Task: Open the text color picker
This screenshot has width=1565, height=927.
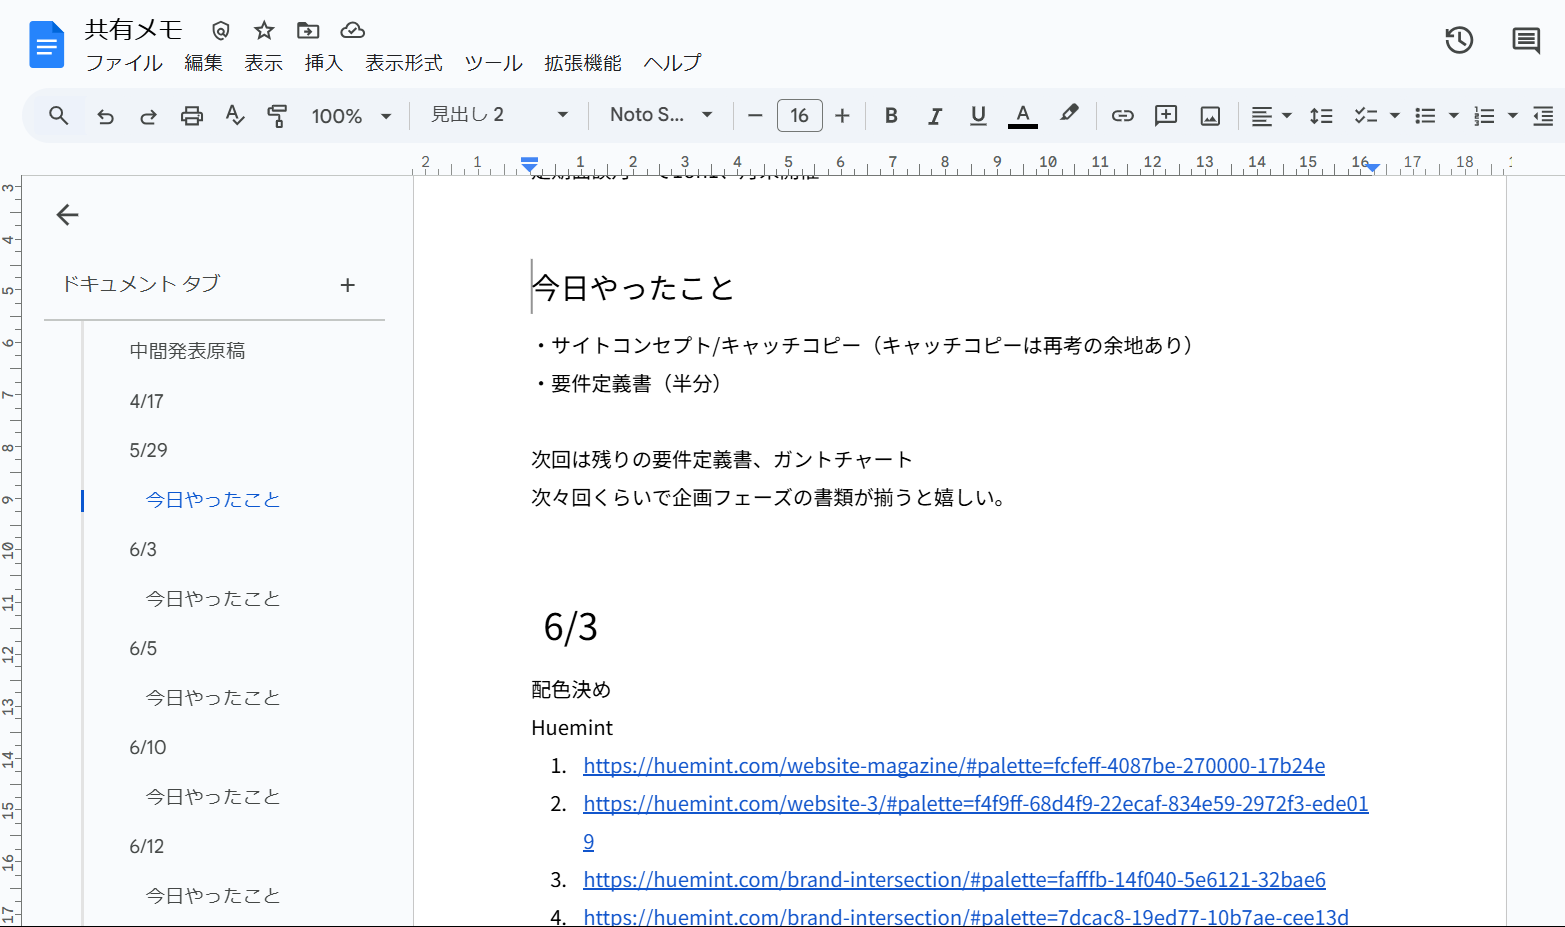Action: [1022, 116]
